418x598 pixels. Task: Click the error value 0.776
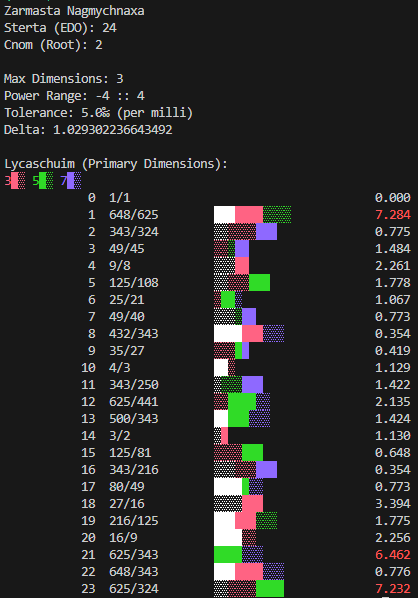(x=393, y=571)
